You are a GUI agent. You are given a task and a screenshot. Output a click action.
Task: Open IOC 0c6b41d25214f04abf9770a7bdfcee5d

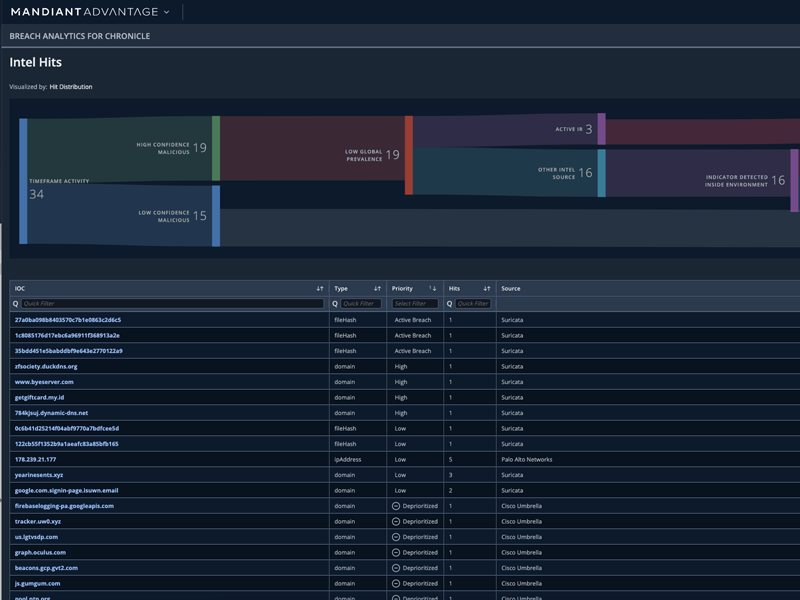[67, 429]
